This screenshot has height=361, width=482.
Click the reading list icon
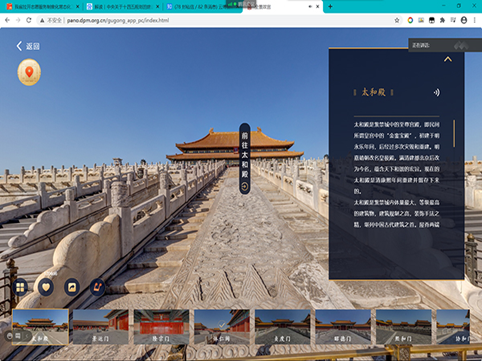(x=453, y=20)
